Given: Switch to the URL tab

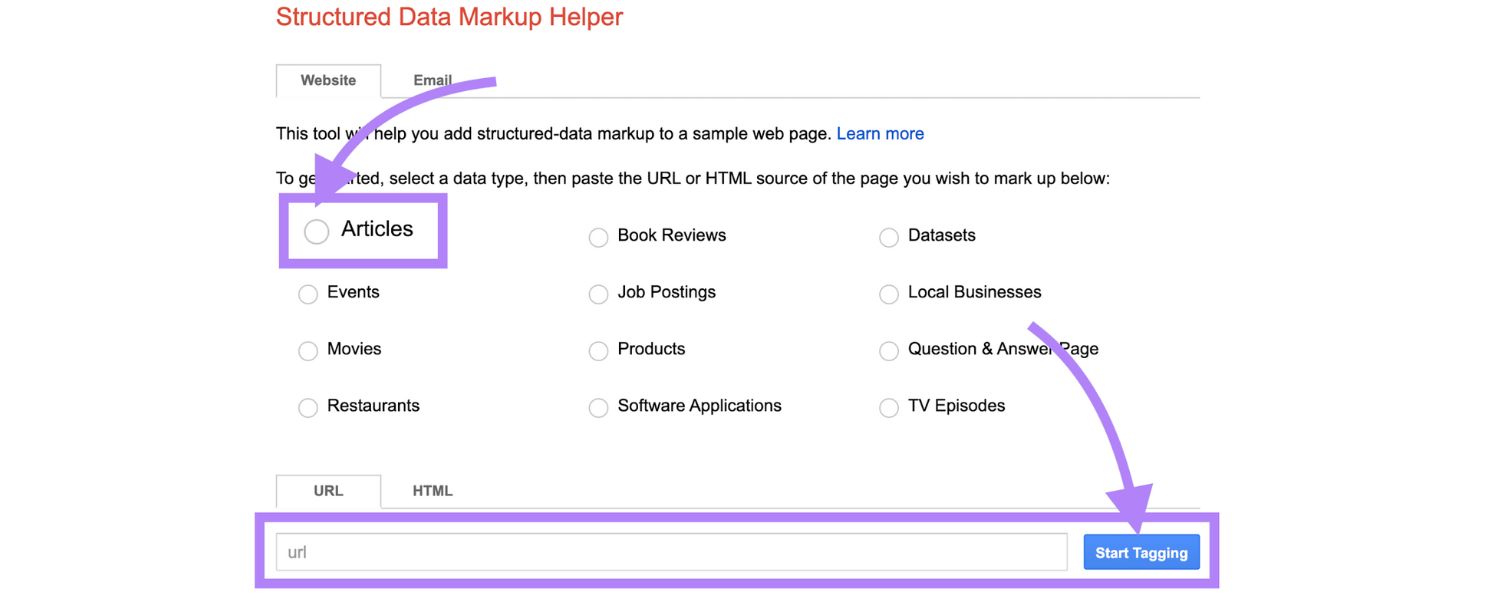Looking at the screenshot, I should click(x=329, y=490).
